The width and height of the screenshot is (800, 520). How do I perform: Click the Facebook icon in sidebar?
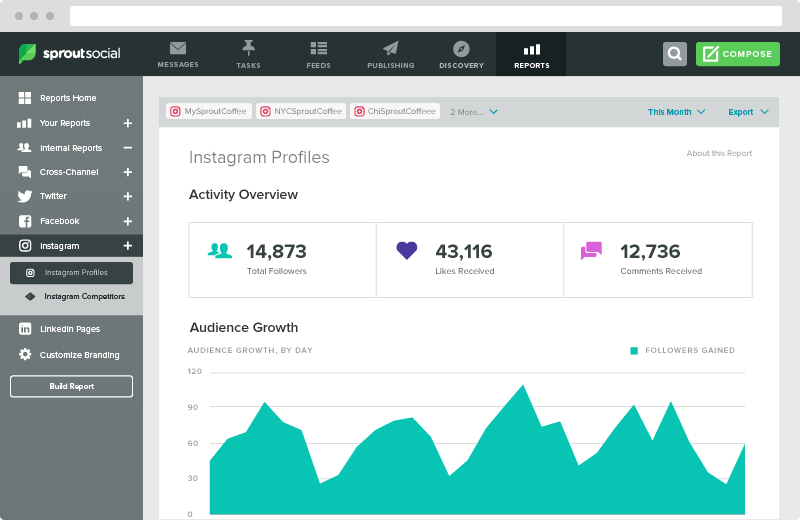point(24,221)
